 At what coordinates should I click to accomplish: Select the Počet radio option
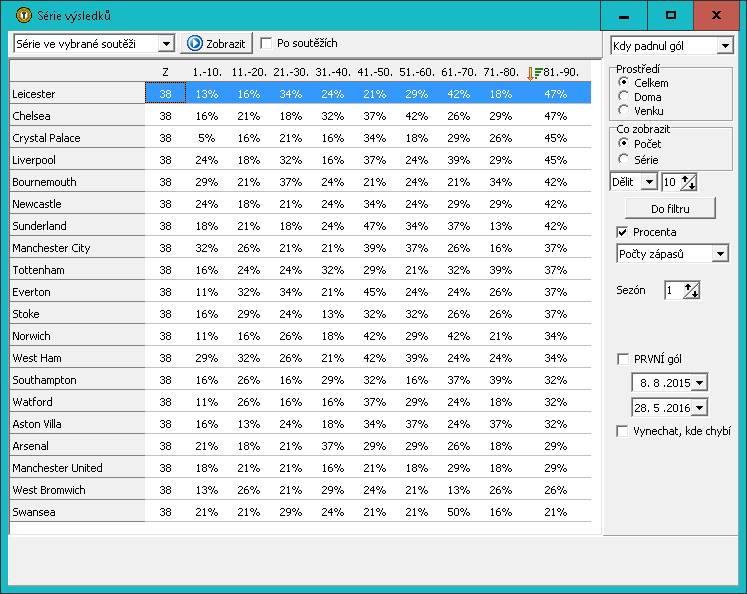pyautogui.click(x=623, y=143)
